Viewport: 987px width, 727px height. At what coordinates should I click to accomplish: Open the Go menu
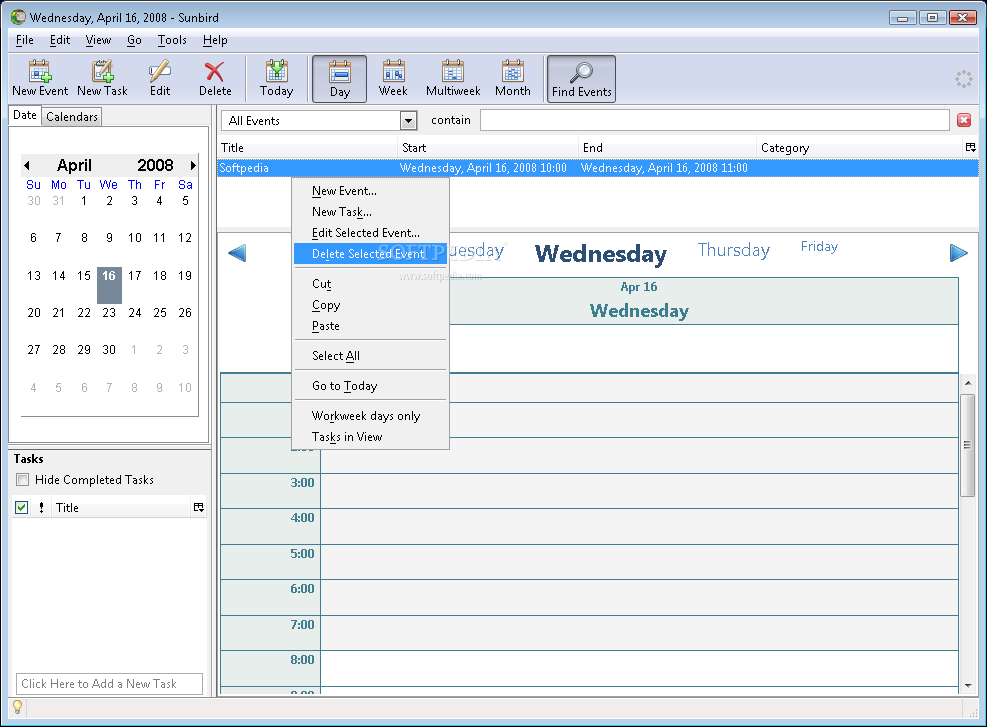[x=134, y=40]
